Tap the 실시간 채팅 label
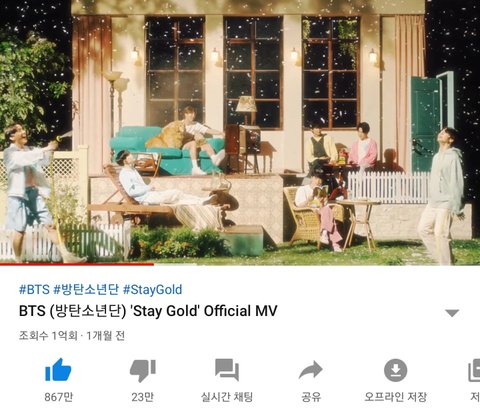Screen dimensions: 480x418 click(x=227, y=397)
